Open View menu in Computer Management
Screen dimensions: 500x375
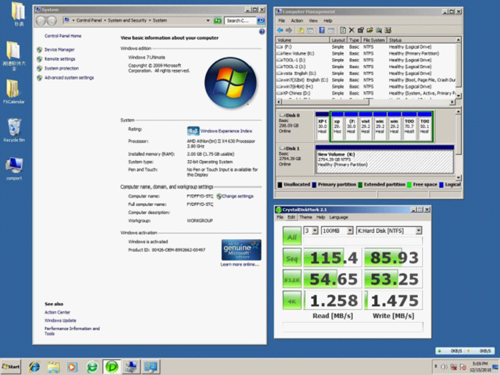pos(313,21)
